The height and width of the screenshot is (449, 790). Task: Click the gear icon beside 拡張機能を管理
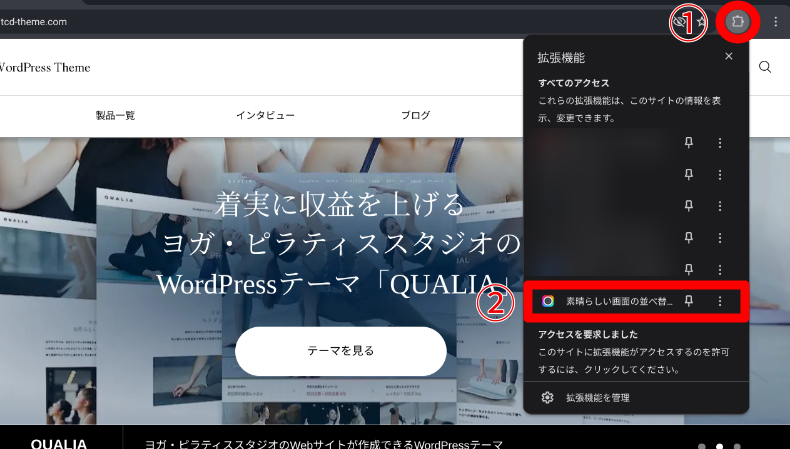pyautogui.click(x=547, y=398)
